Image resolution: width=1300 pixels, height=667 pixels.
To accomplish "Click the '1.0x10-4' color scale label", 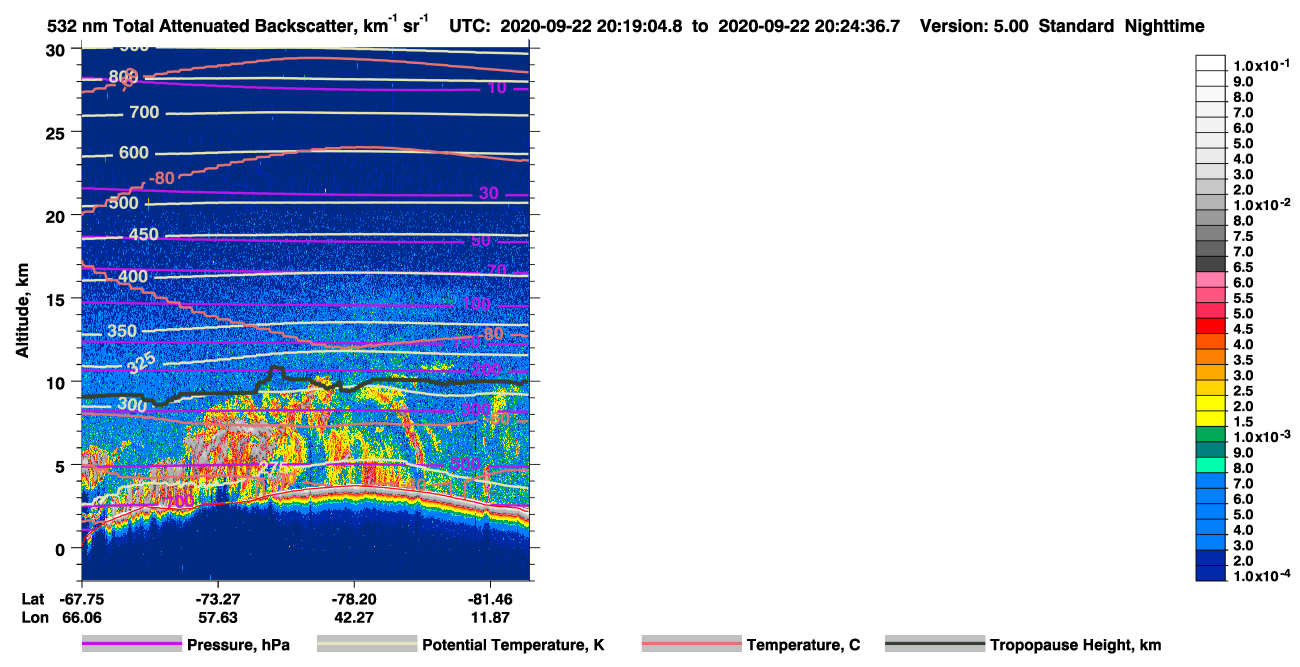I will click(x=1261, y=576).
